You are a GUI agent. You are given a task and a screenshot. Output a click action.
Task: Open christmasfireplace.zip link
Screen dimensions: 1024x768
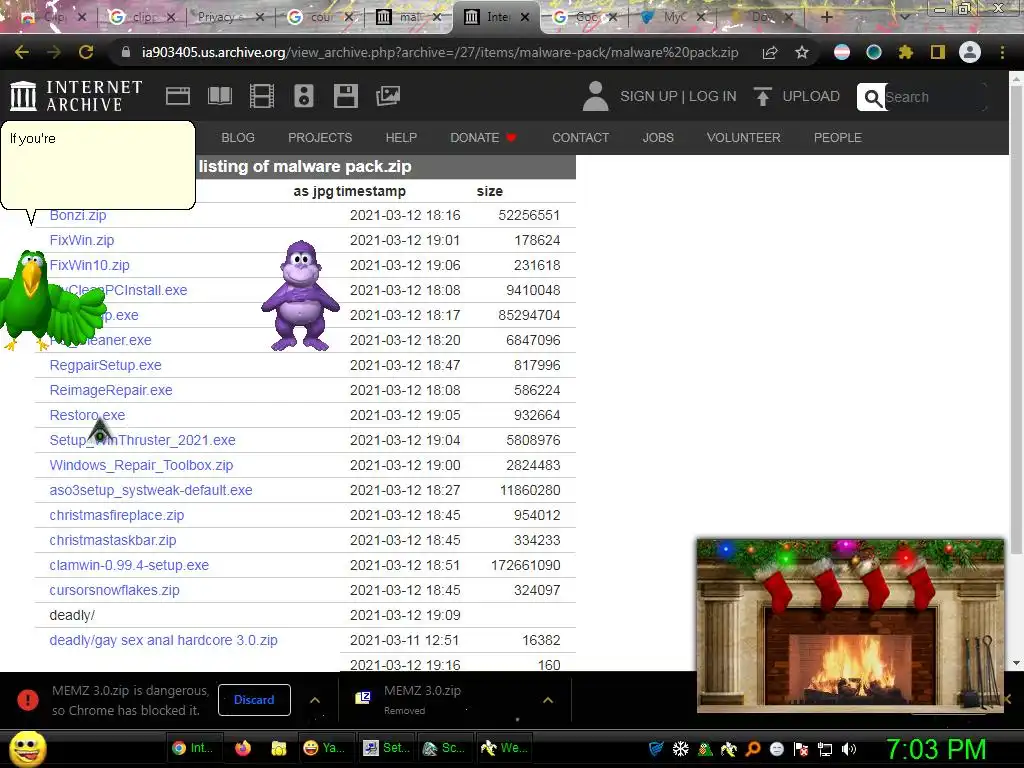point(117,515)
